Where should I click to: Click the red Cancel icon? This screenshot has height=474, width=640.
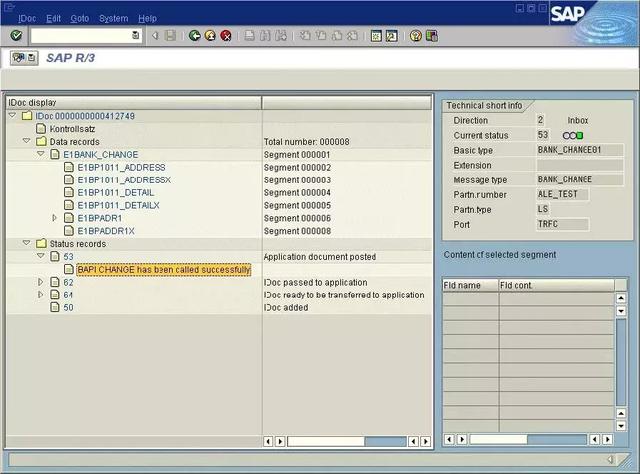pyautogui.click(x=226, y=36)
